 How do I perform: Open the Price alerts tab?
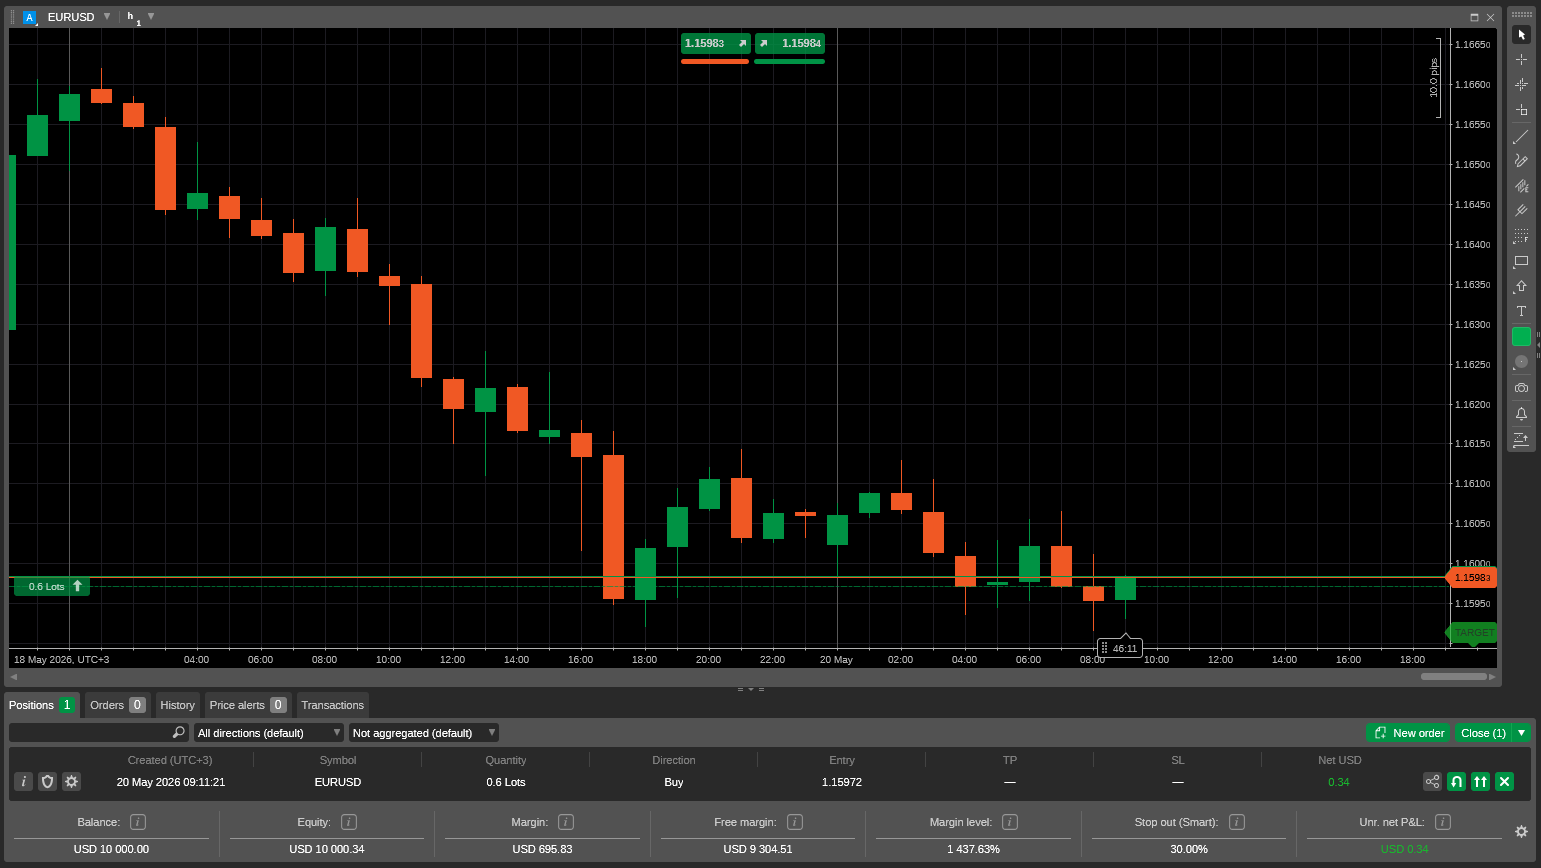coord(248,705)
